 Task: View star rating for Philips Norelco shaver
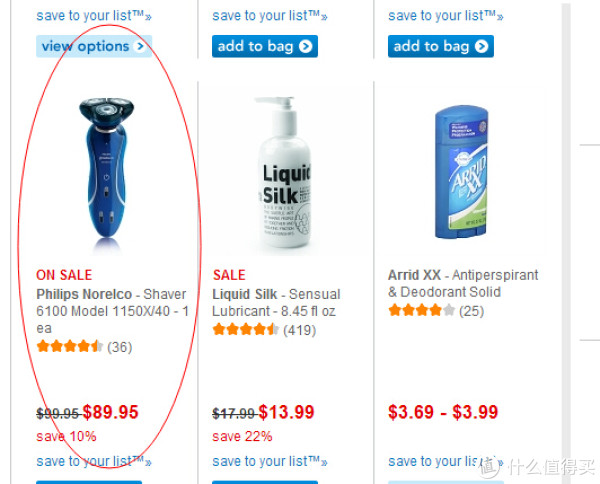pyautogui.click(x=70, y=347)
